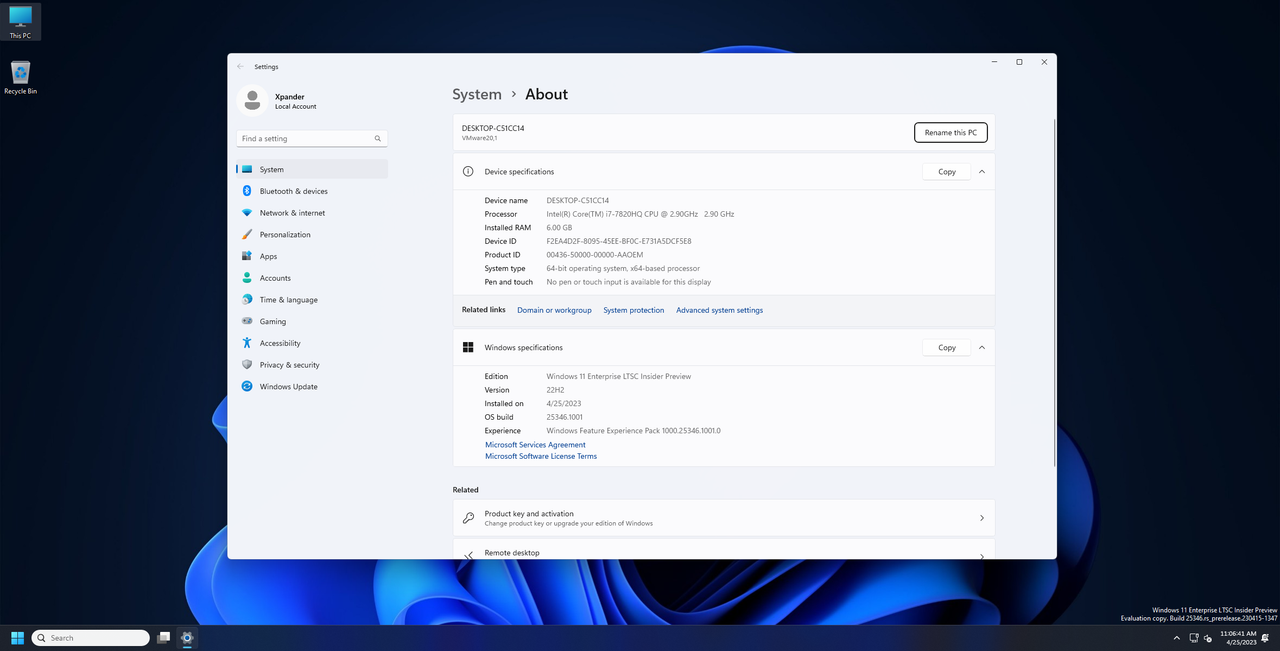Click the Installed on date 4/25/2023
Viewport: 1280px width, 651px height.
[563, 404]
